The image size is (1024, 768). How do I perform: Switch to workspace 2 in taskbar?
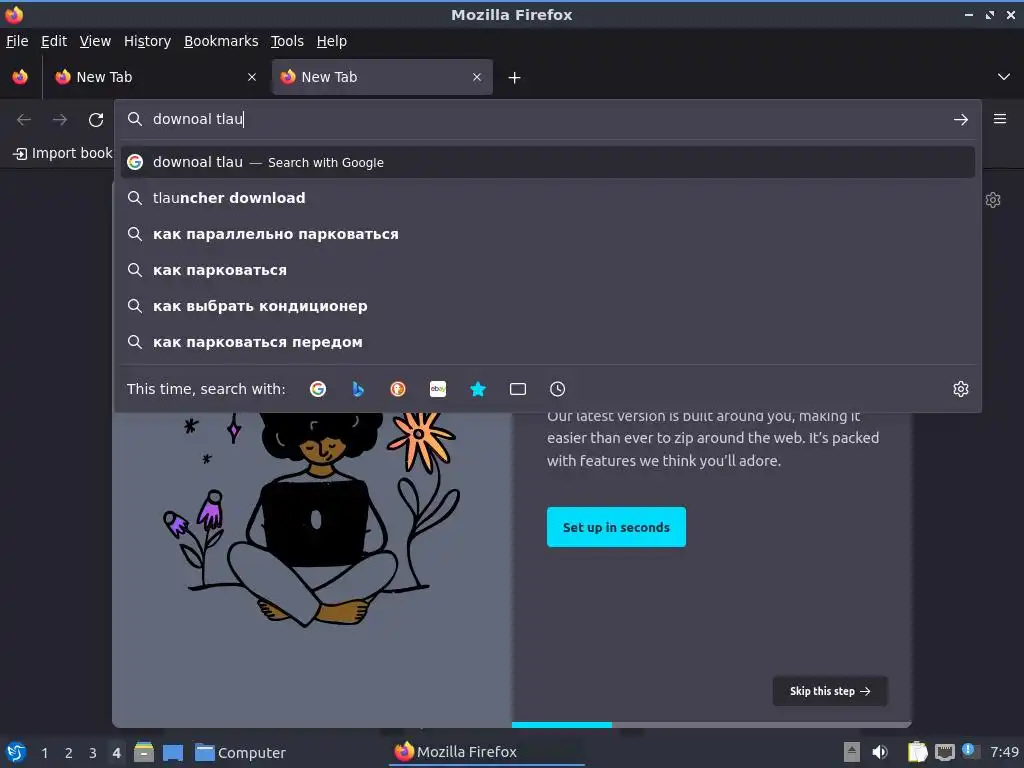(x=69, y=753)
